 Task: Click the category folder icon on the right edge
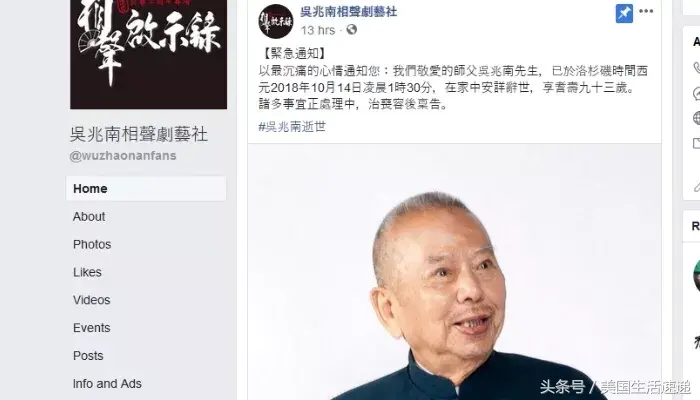tap(697, 143)
